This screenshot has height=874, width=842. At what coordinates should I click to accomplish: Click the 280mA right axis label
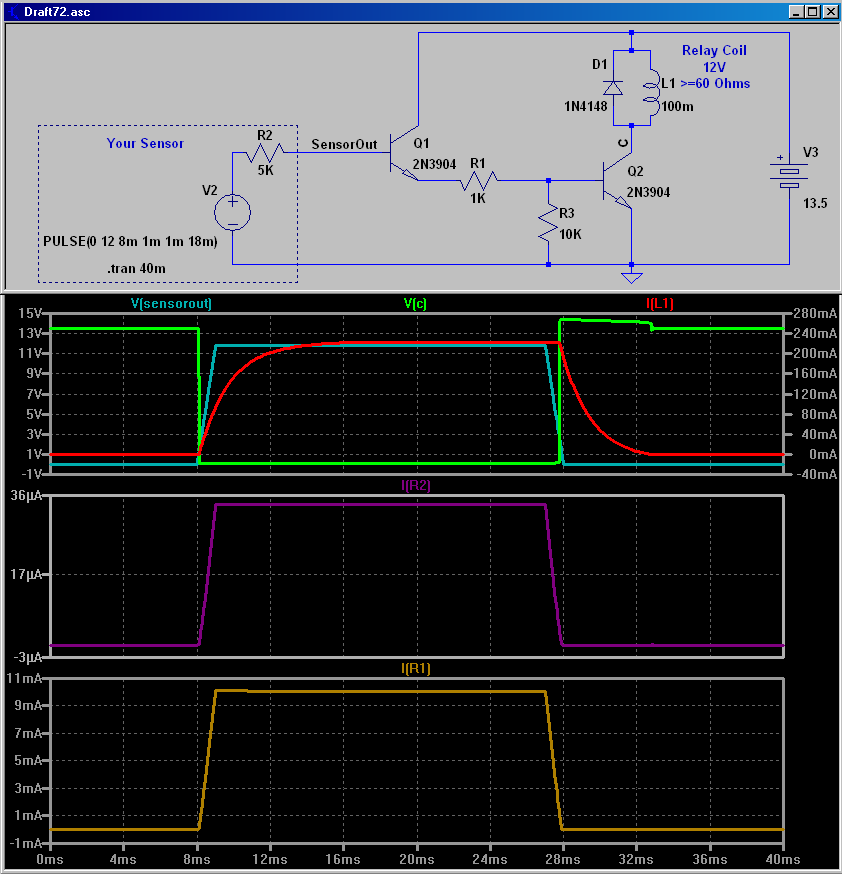[x=815, y=313]
